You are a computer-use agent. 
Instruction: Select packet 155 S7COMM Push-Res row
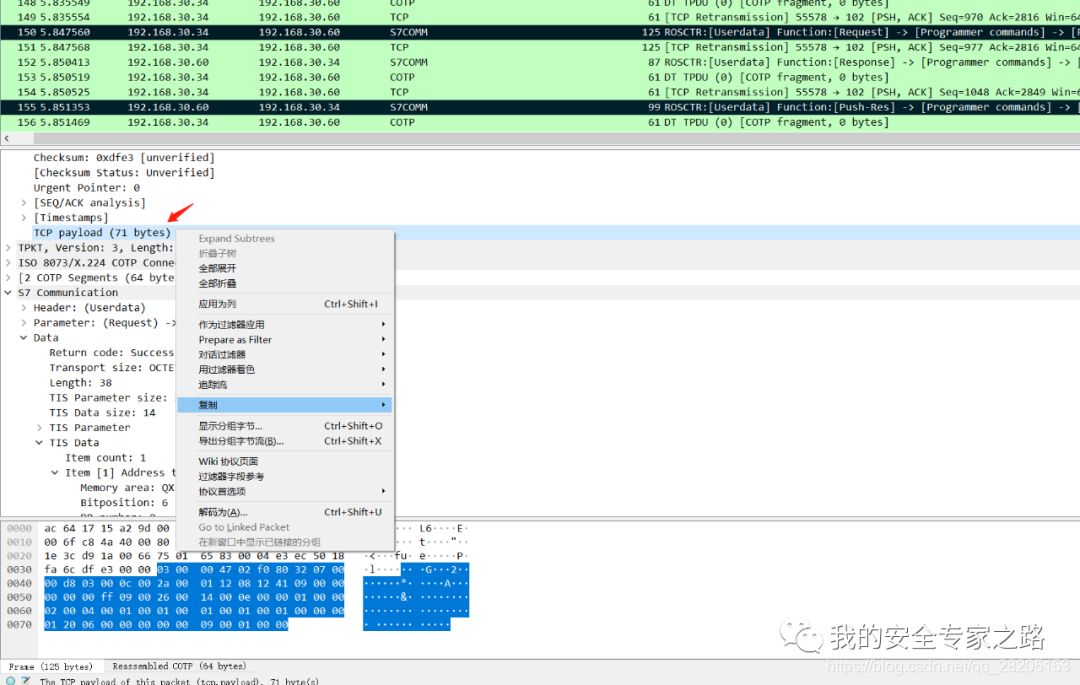pyautogui.click(x=540, y=107)
